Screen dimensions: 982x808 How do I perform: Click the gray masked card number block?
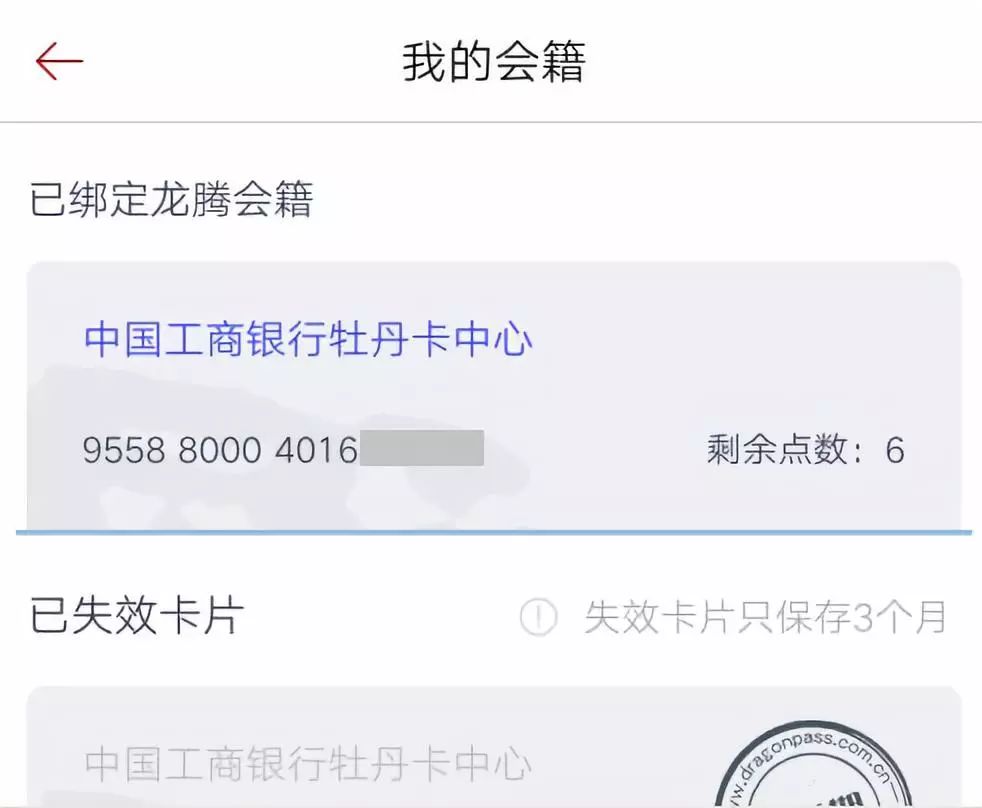click(x=422, y=448)
